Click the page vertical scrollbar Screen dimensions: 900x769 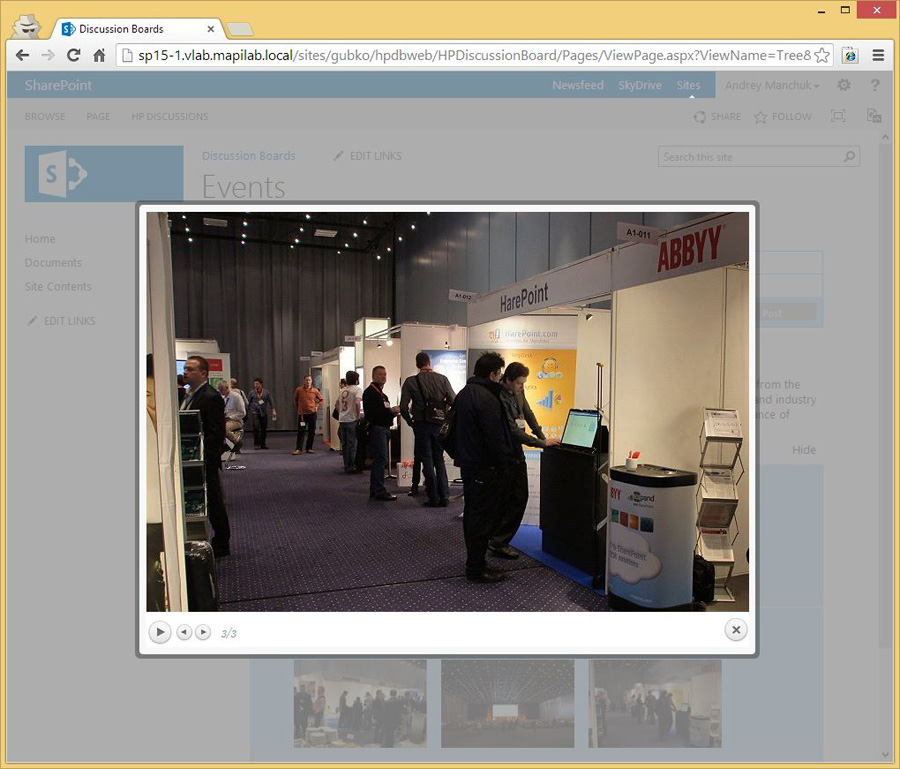tap(885, 398)
